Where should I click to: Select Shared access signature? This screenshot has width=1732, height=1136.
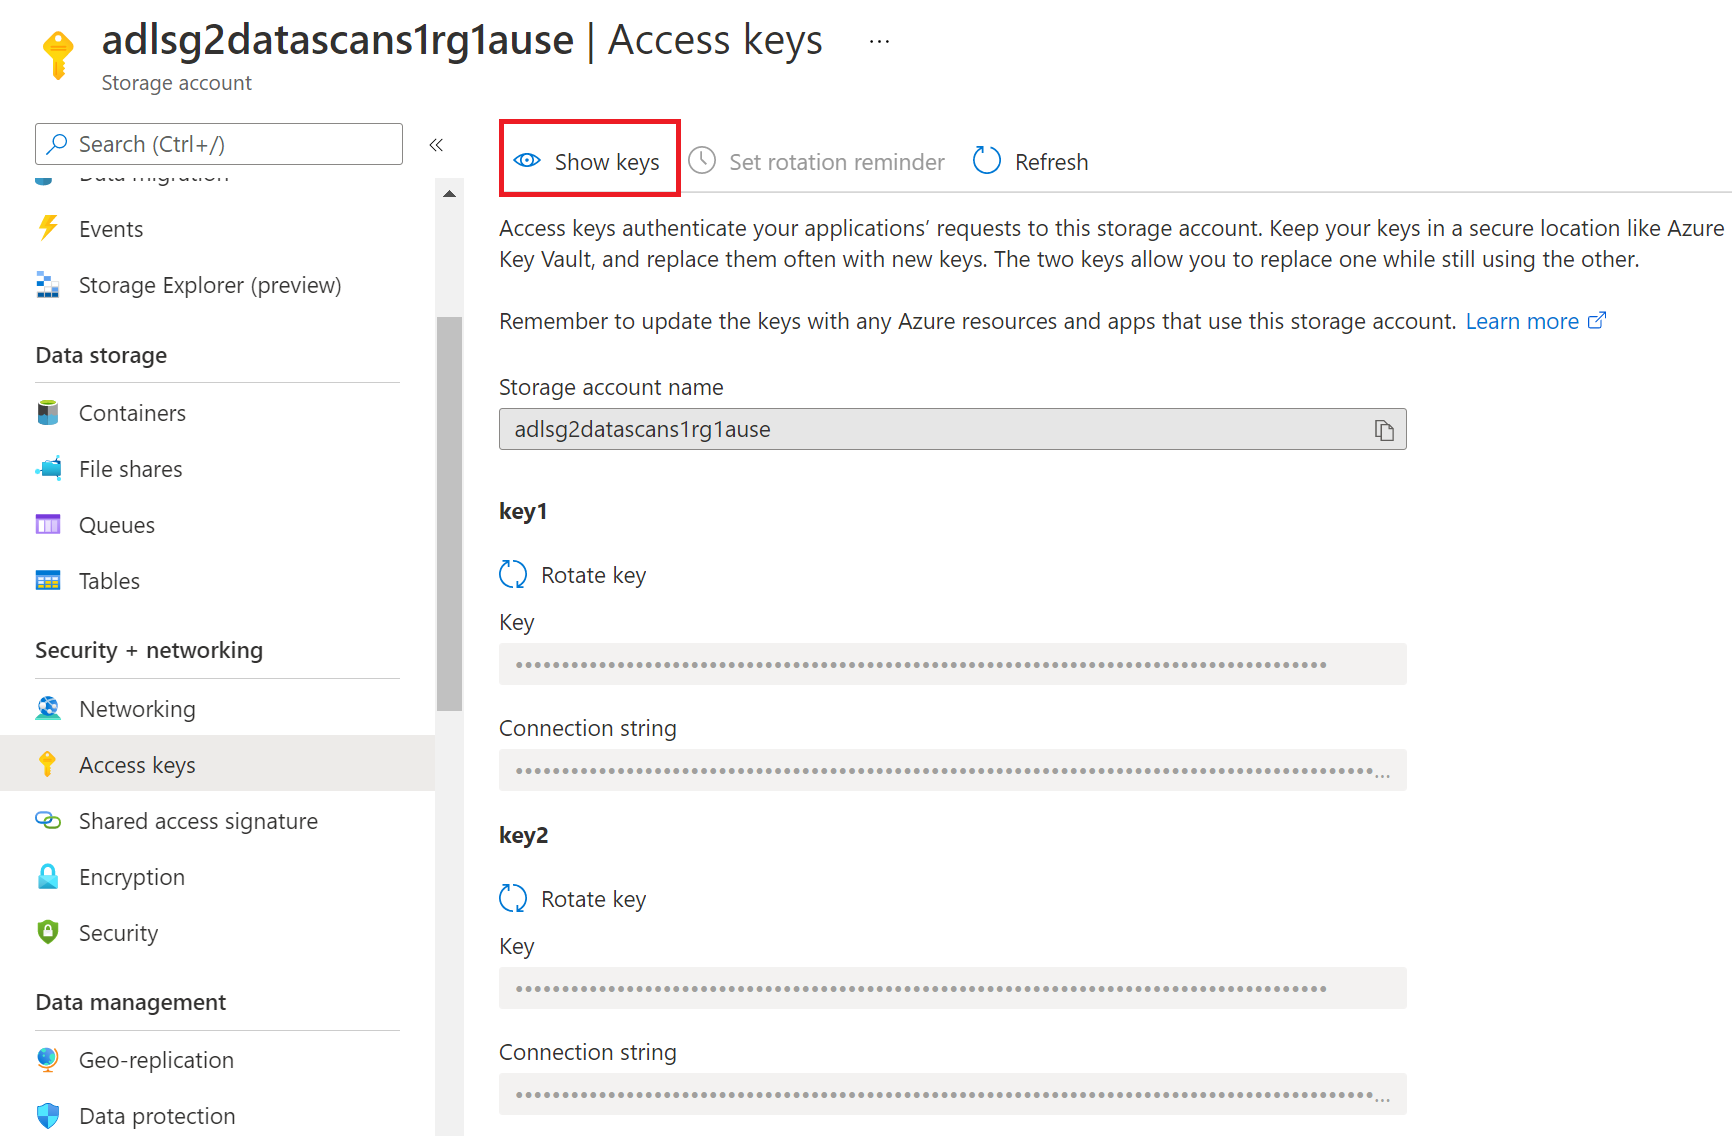(197, 820)
